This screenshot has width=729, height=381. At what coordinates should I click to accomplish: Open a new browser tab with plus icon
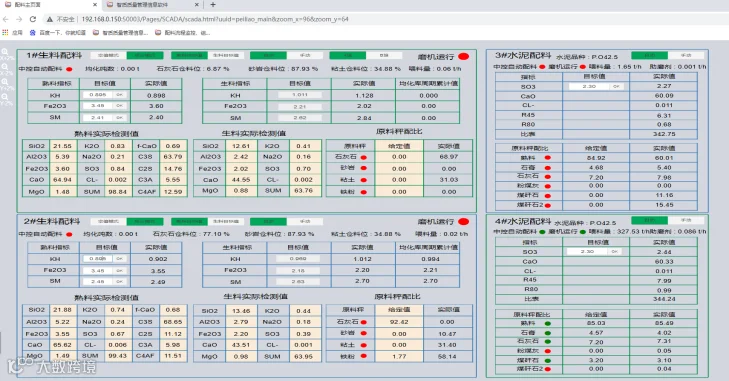pyautogui.click(x=213, y=5)
